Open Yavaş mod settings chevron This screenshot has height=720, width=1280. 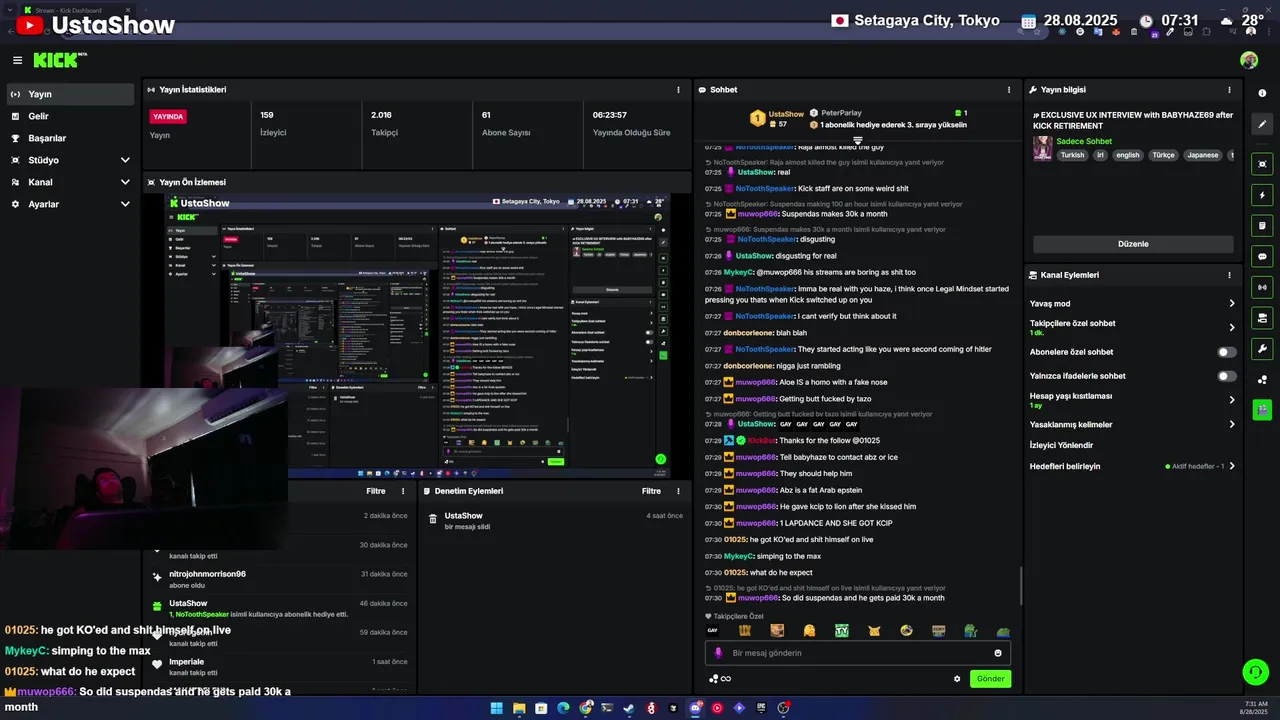click(1232, 303)
